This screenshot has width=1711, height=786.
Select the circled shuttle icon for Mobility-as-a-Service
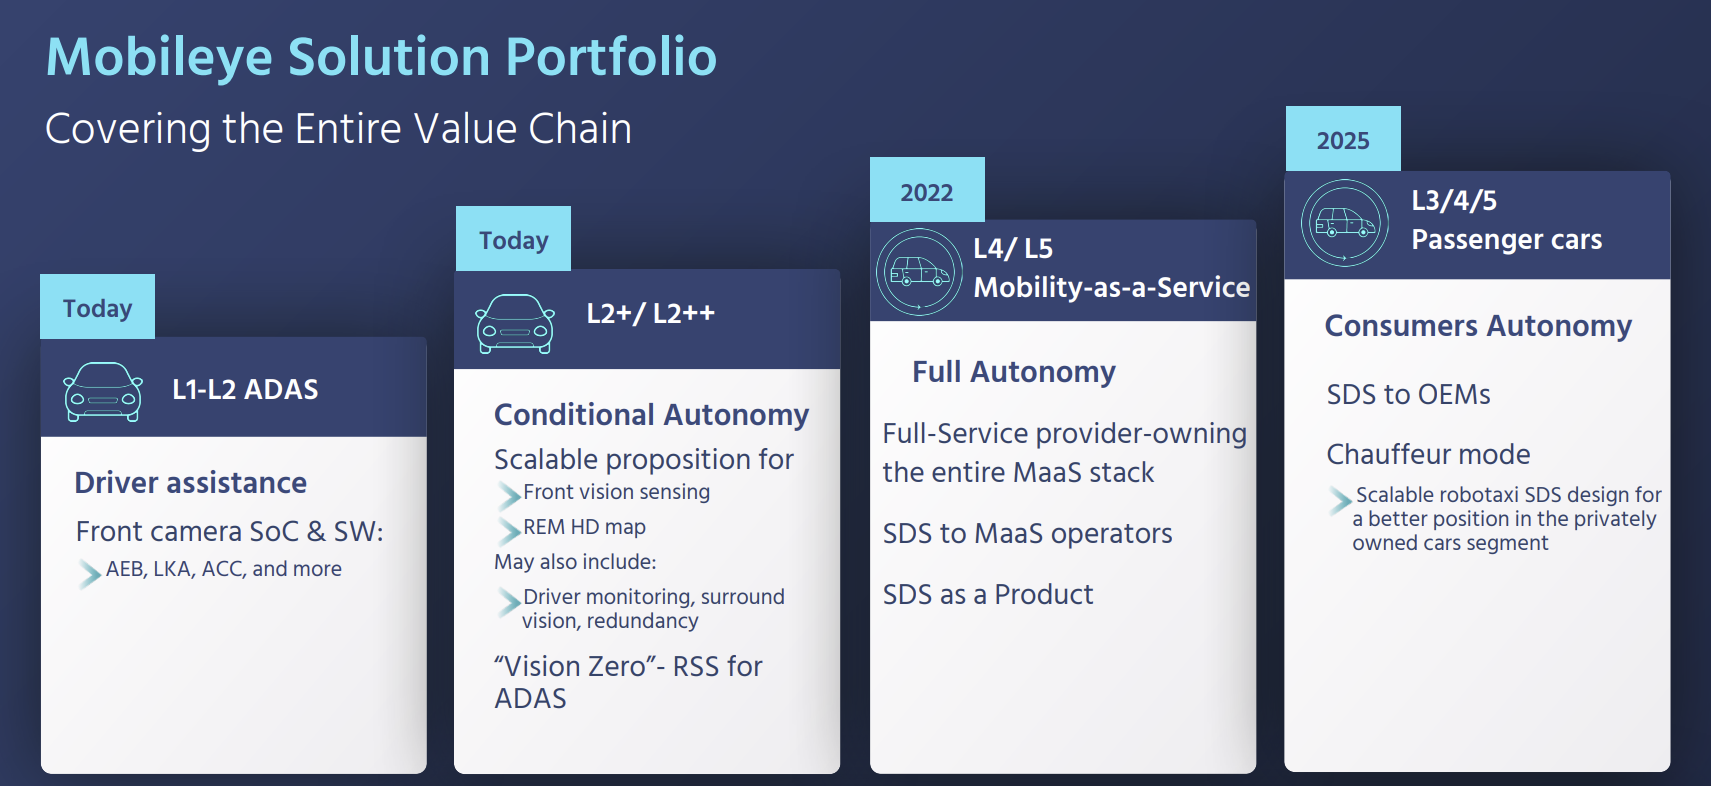[x=919, y=272]
